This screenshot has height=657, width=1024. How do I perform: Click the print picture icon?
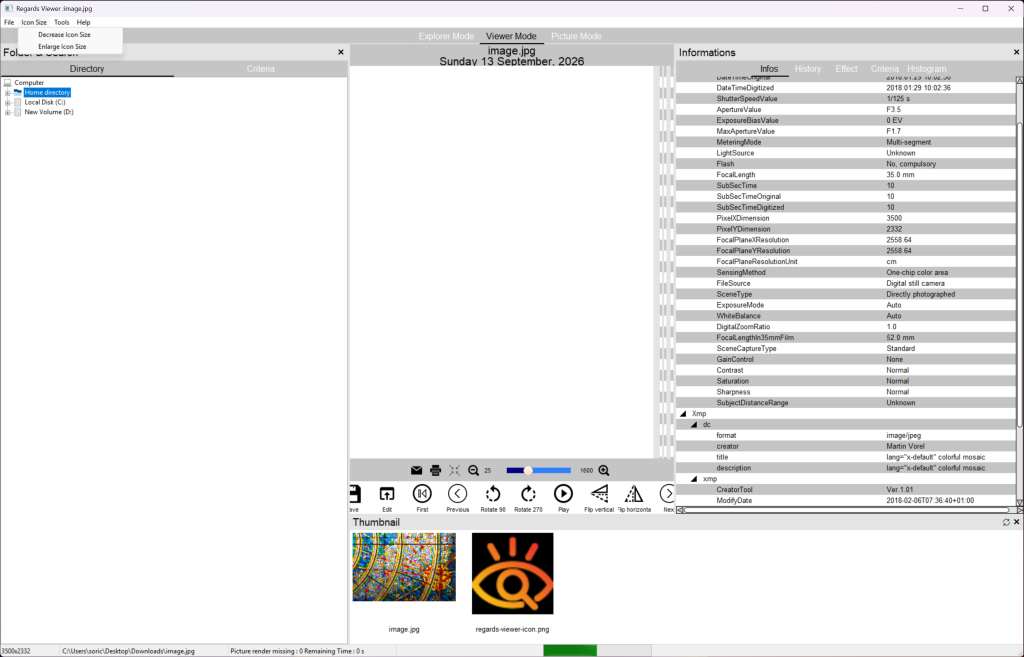pyautogui.click(x=436, y=470)
